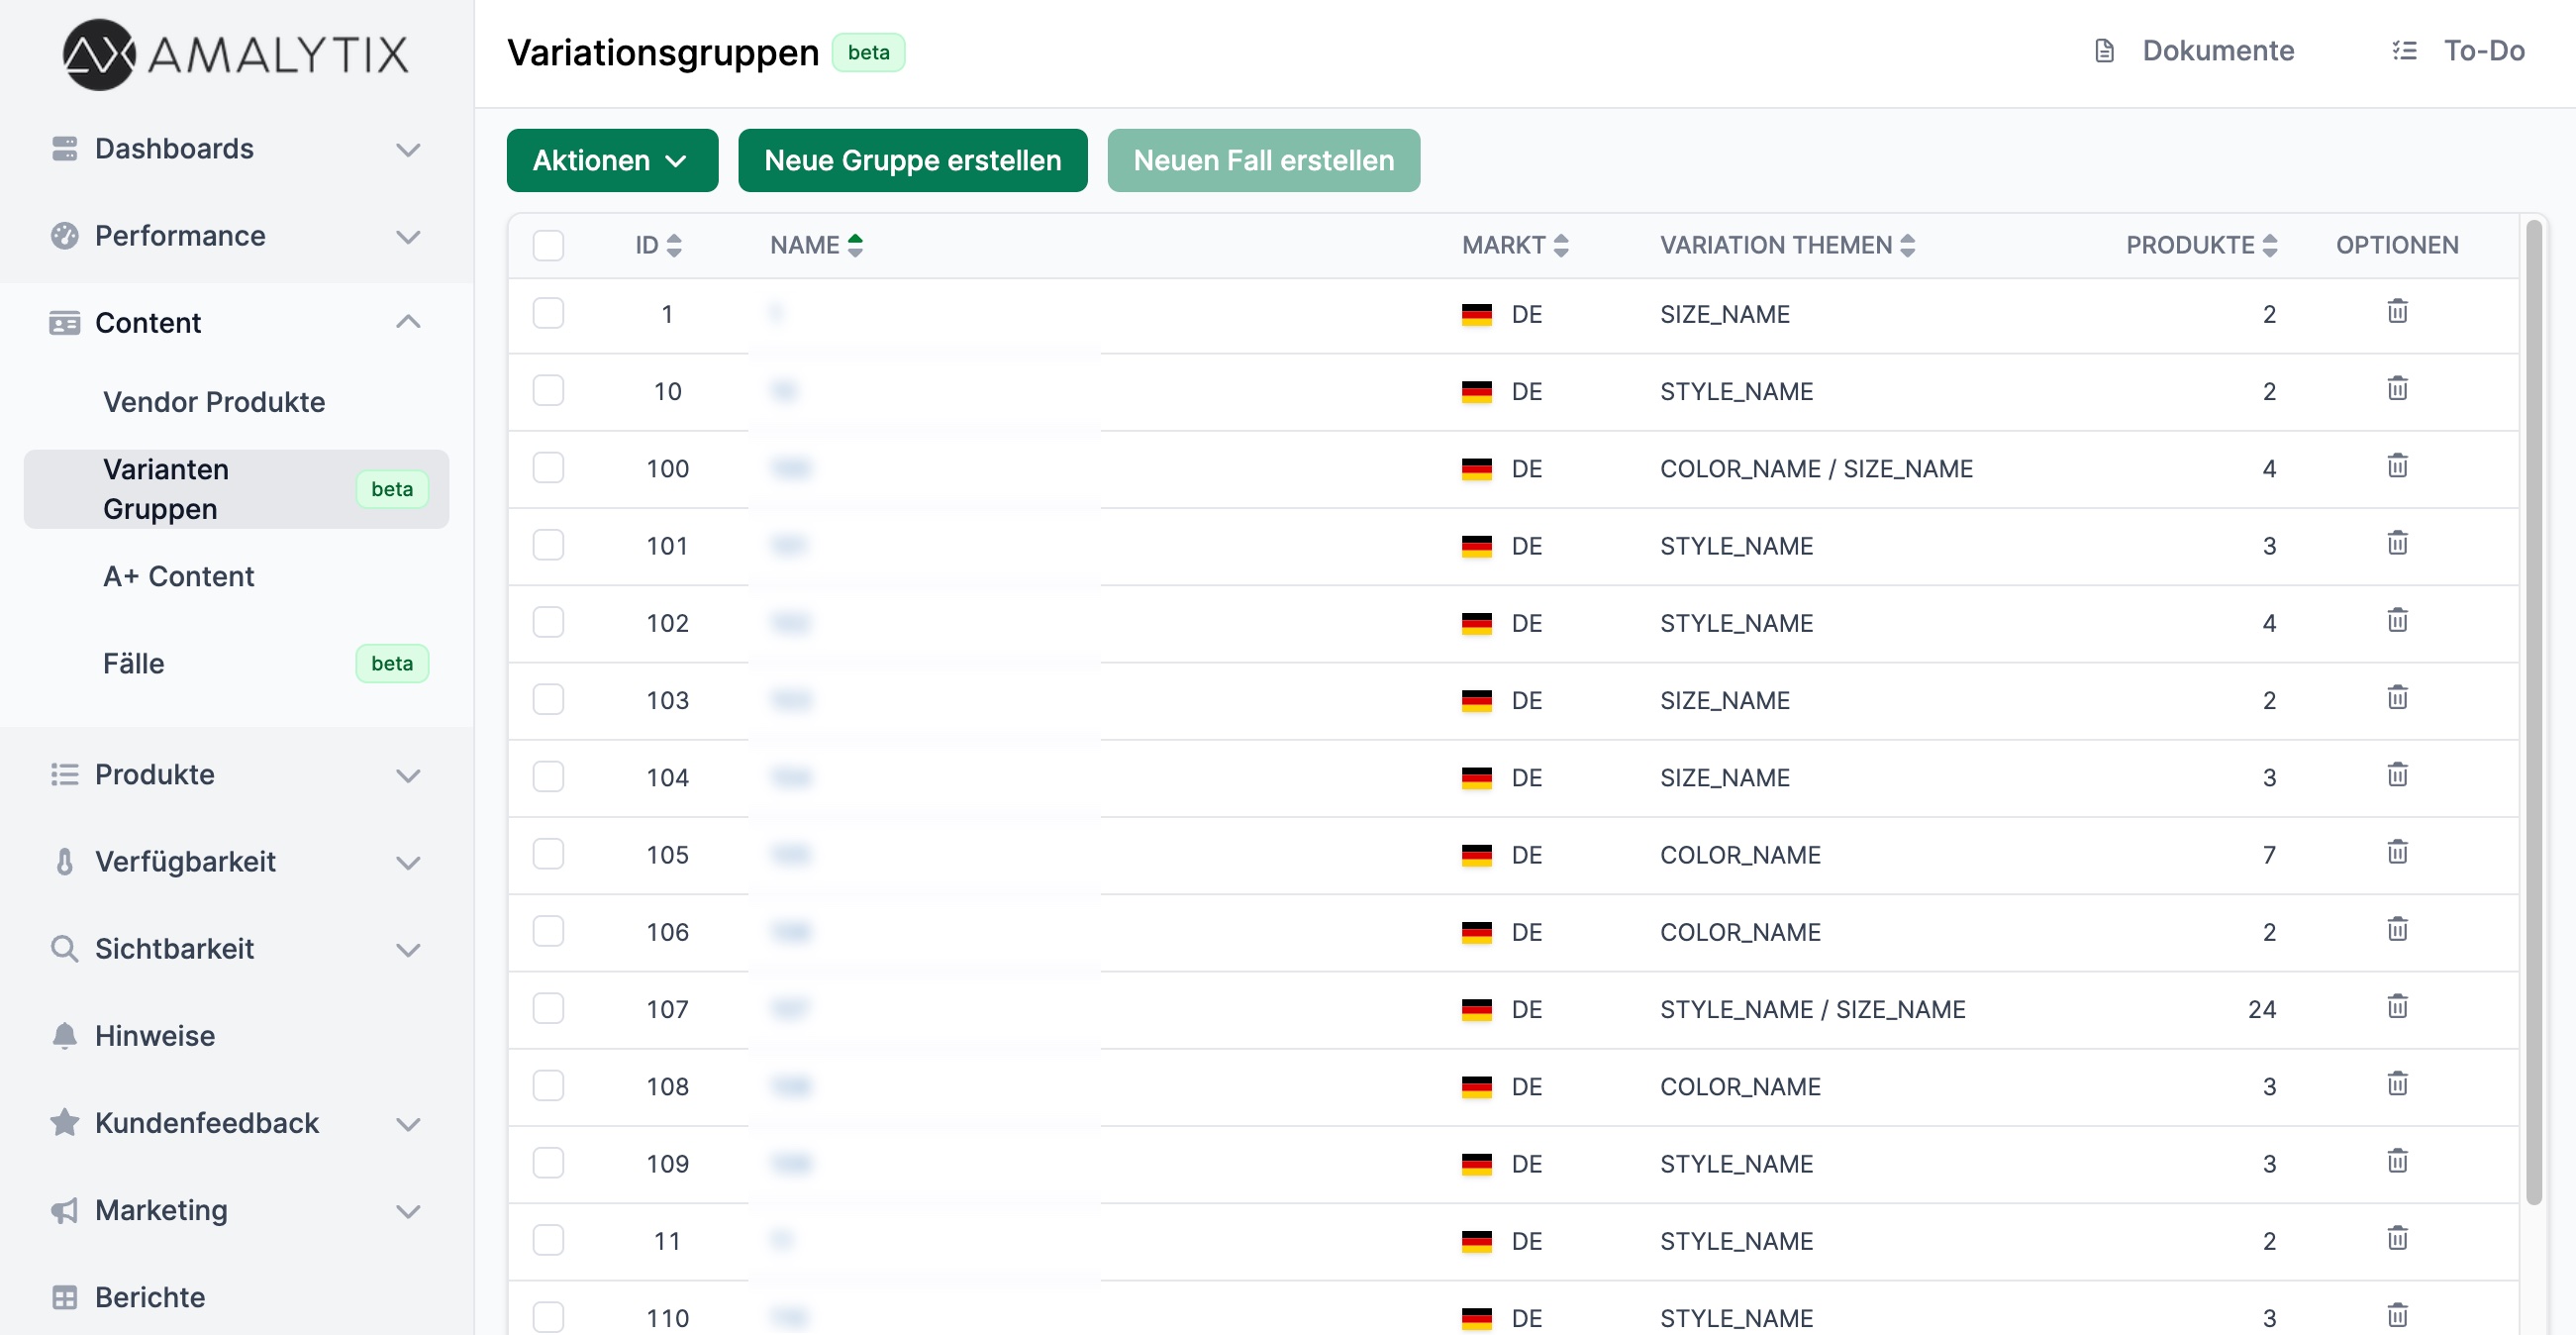2576x1335 pixels.
Task: Open the Dokumente document icon
Action: [x=2104, y=50]
